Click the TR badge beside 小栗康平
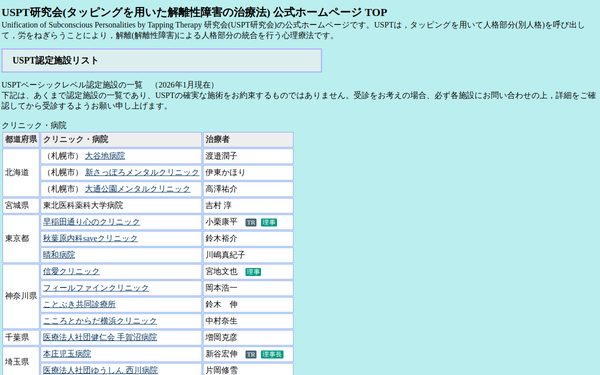 pos(251,223)
